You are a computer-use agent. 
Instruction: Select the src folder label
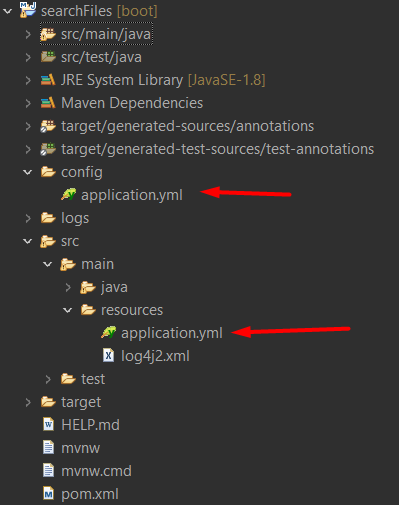point(70,241)
